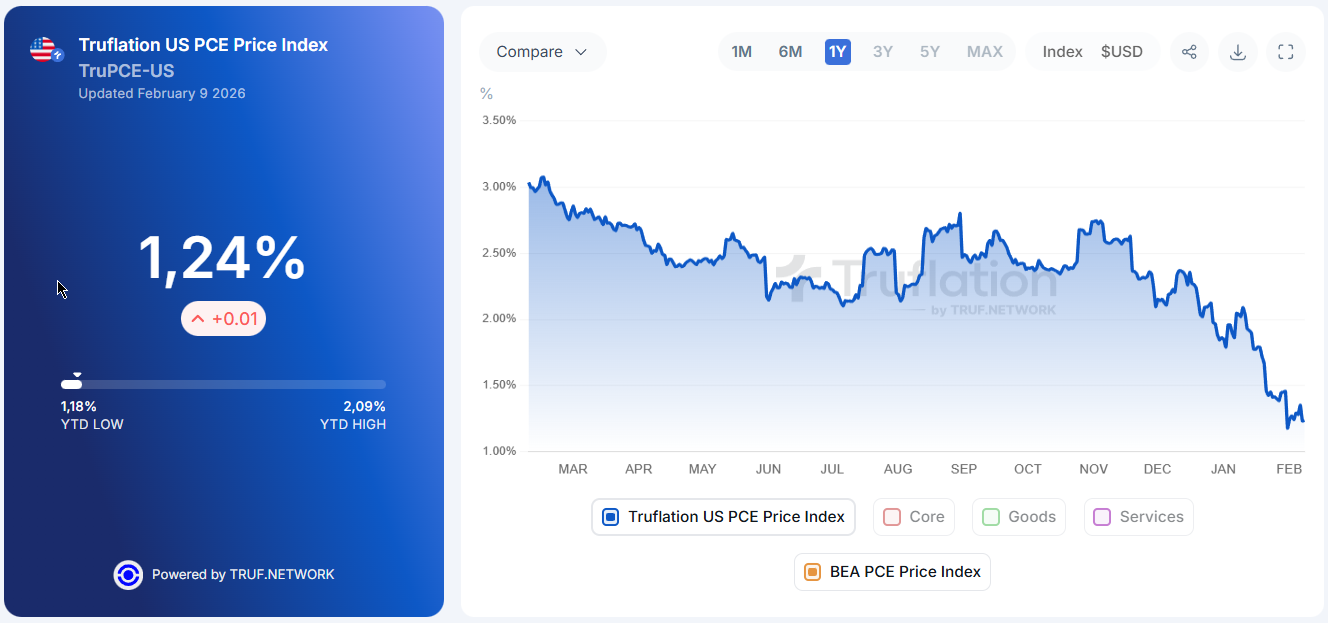Click Powered by TRUF.NETWORK link
1328x623 pixels.
click(x=243, y=575)
